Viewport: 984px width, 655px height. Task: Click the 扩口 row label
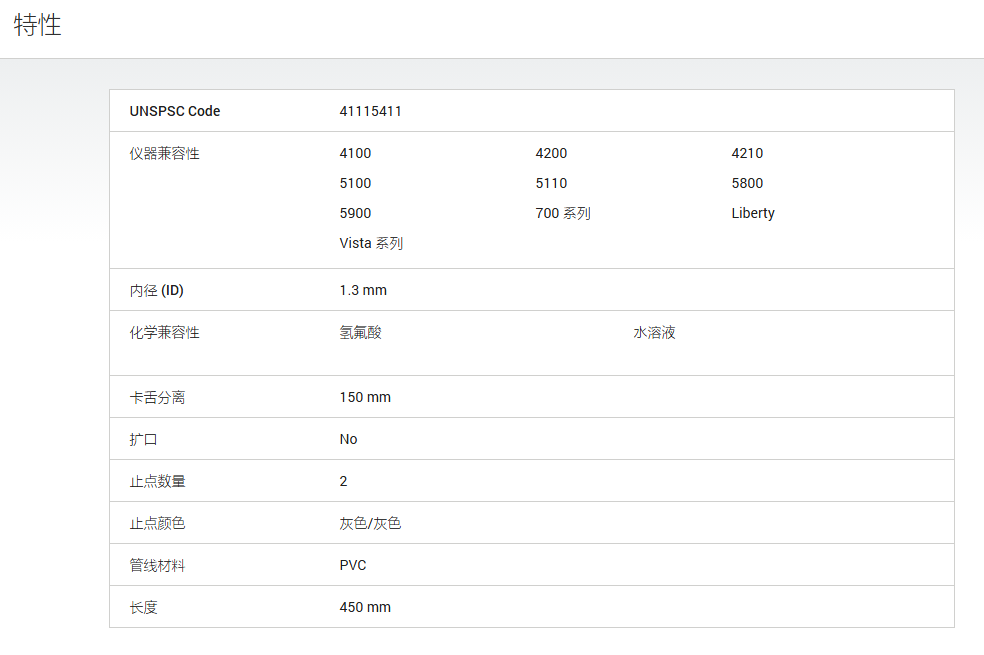click(x=144, y=440)
